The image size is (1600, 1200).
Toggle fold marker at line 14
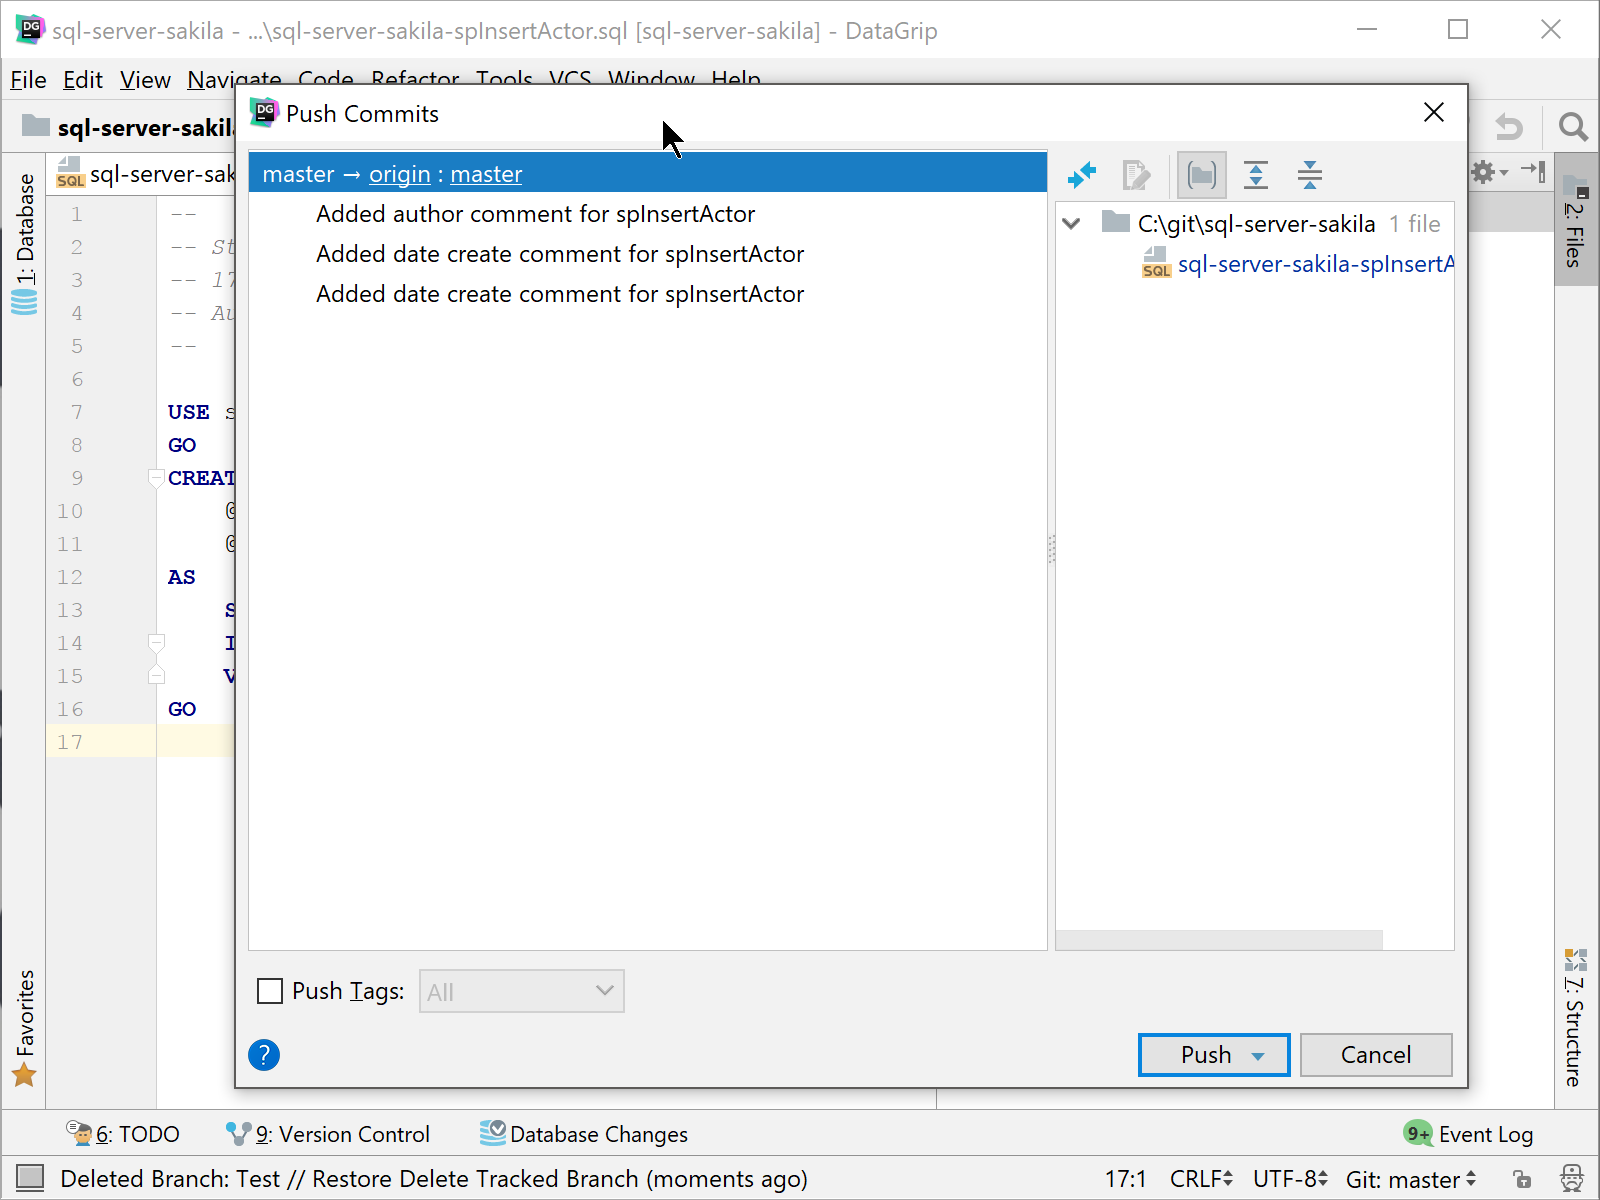156,642
